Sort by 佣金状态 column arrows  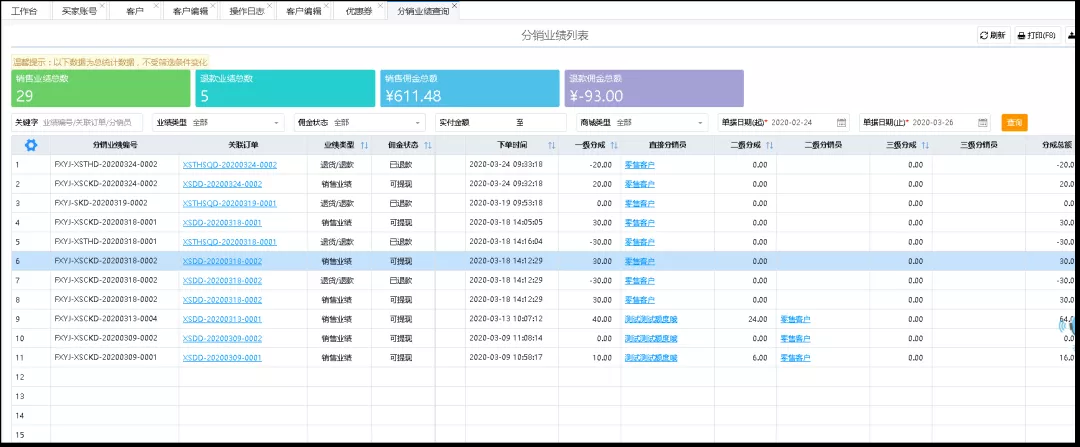point(428,145)
